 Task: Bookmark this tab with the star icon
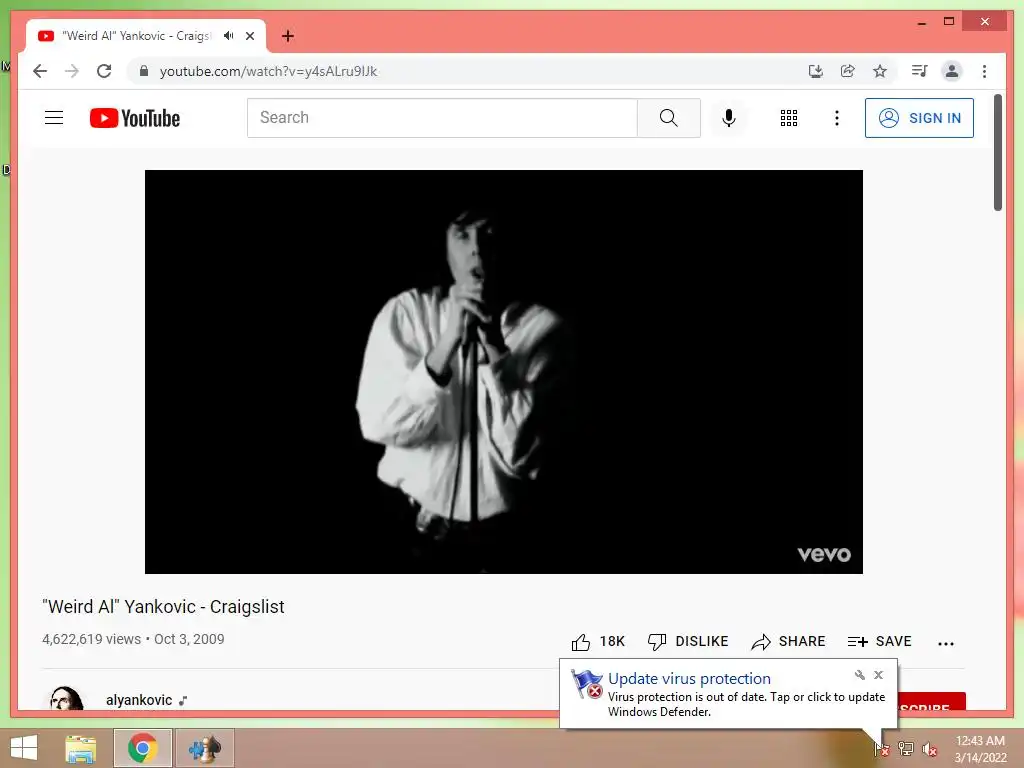click(x=880, y=71)
